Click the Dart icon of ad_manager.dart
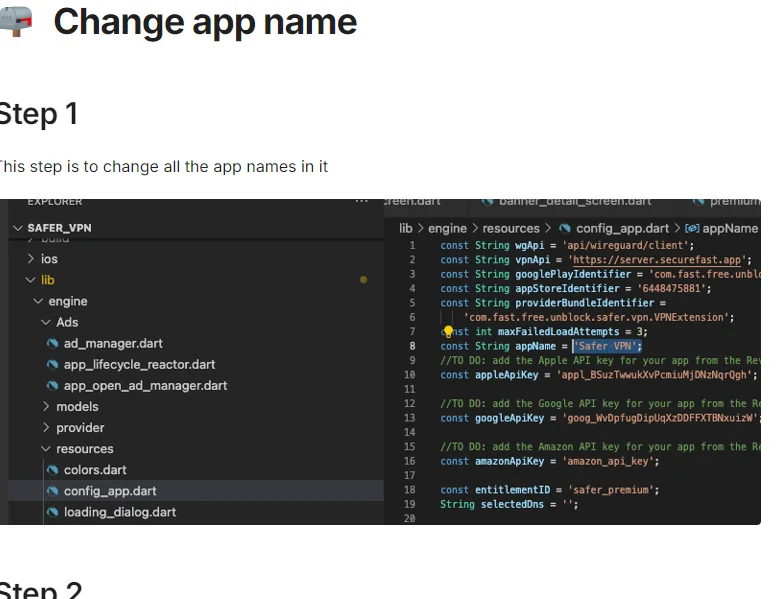Viewport: 782px width, 599px height. tap(52, 343)
